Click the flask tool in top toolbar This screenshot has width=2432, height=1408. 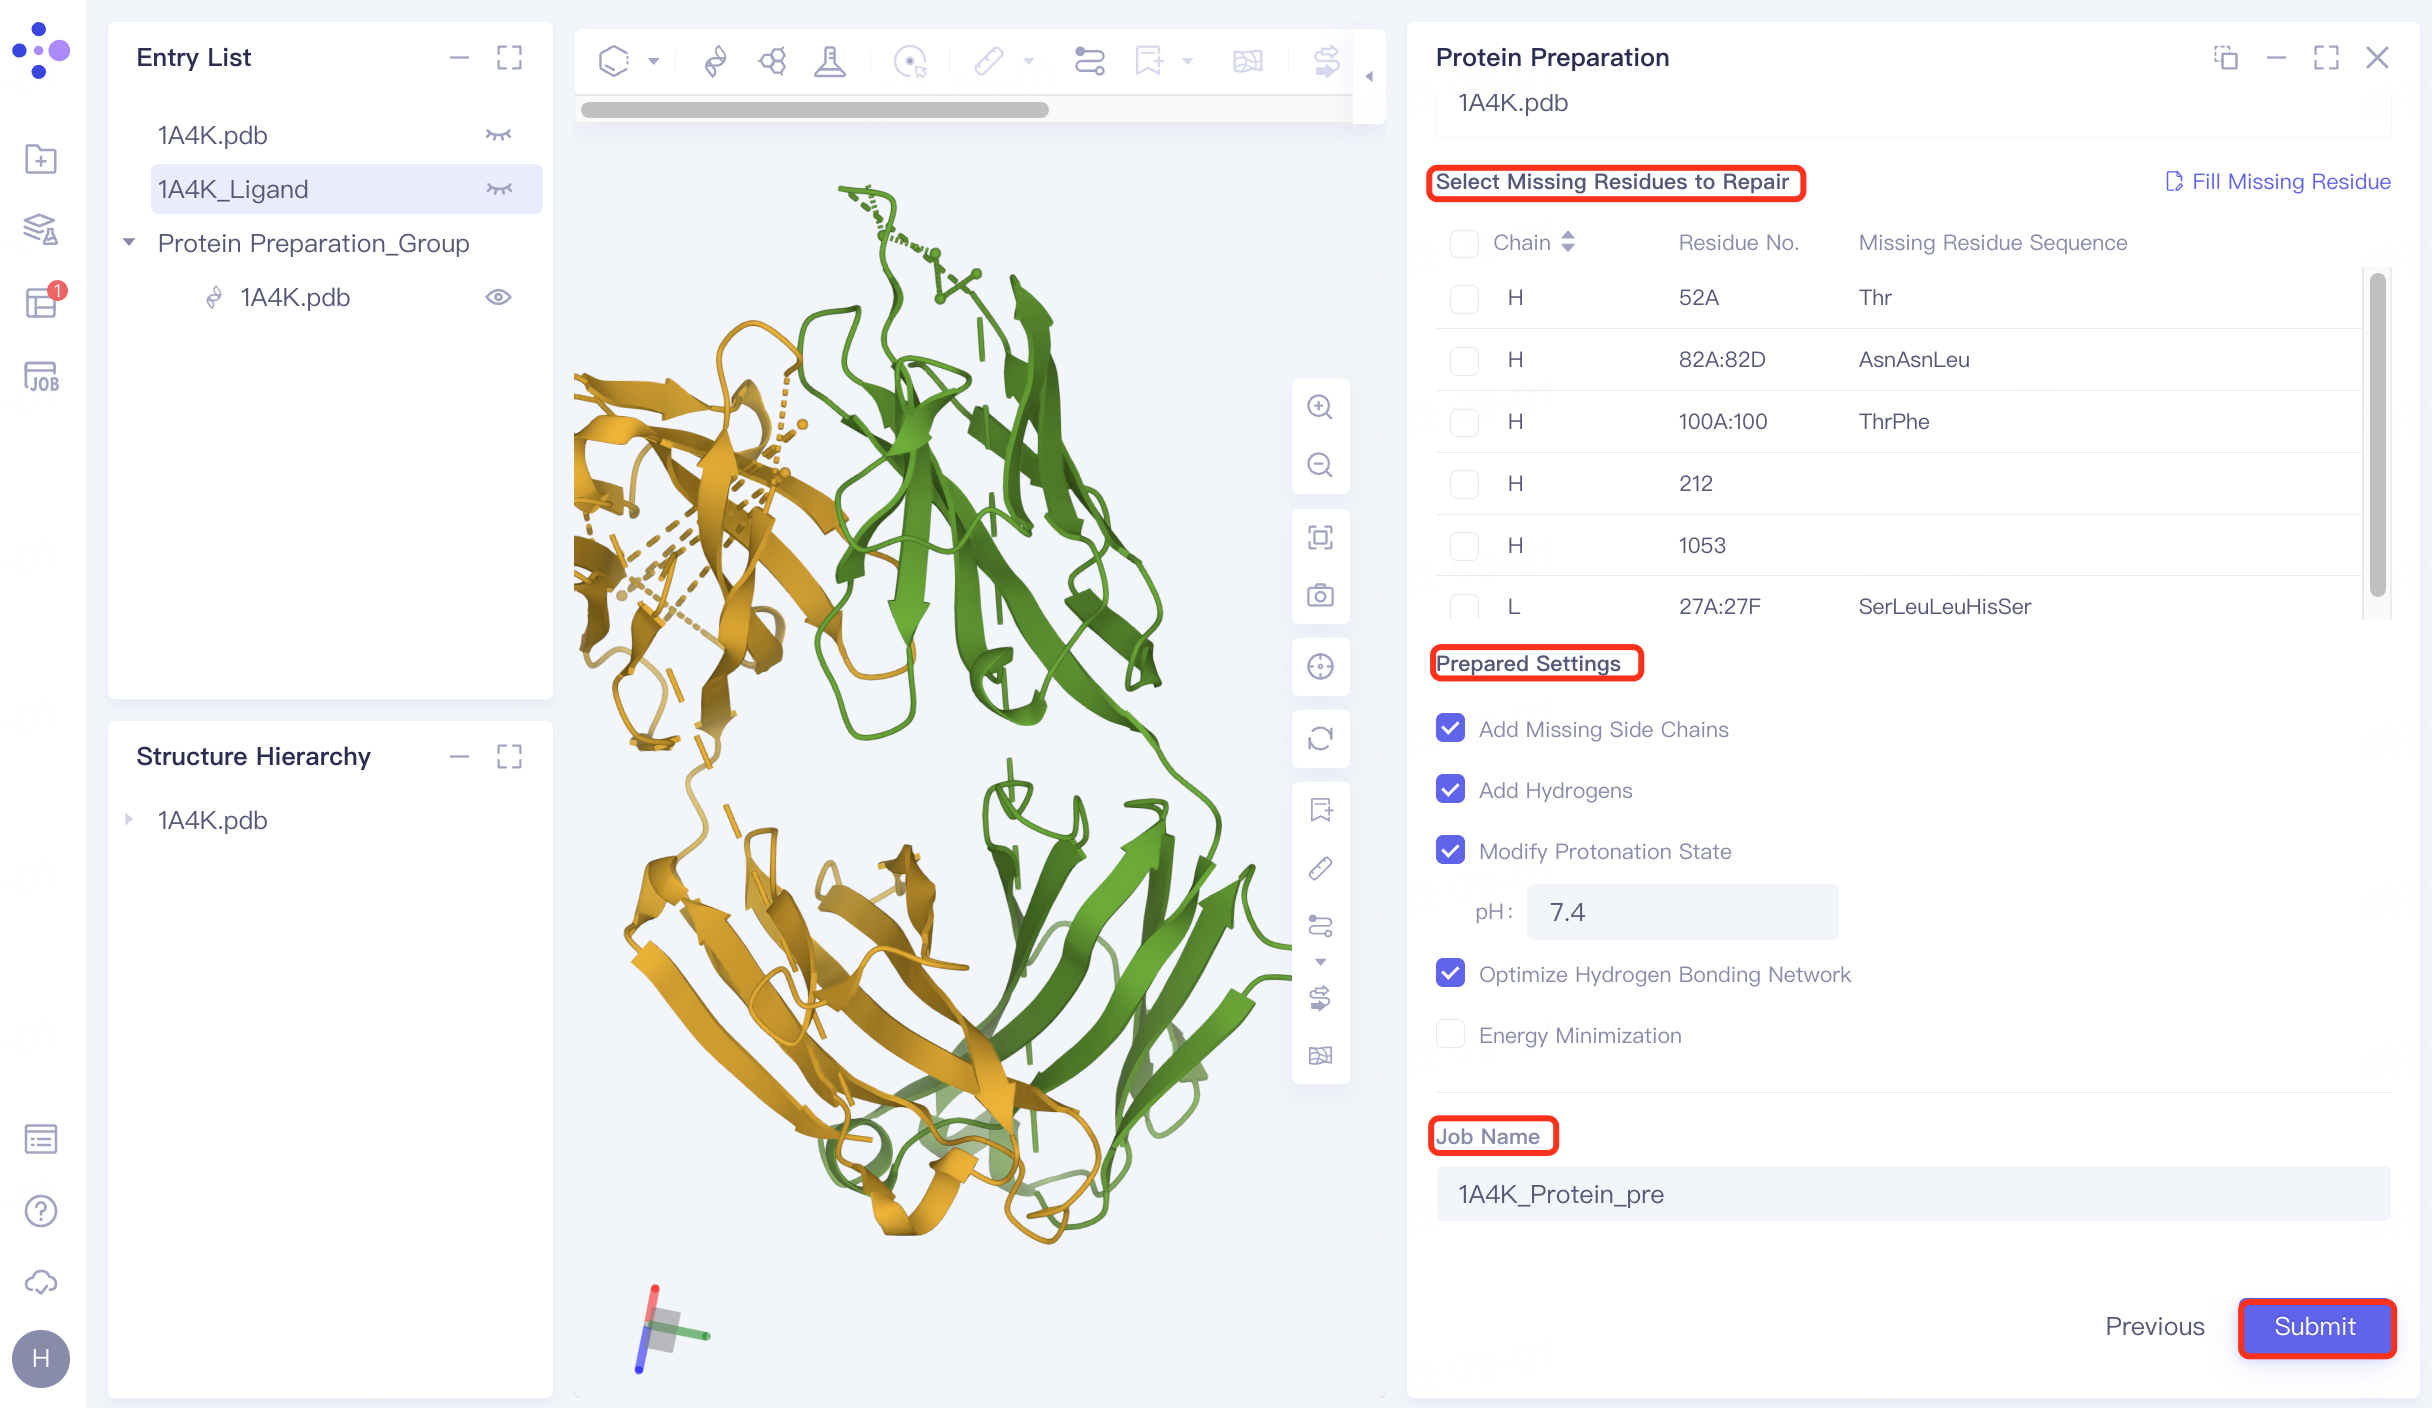[829, 62]
